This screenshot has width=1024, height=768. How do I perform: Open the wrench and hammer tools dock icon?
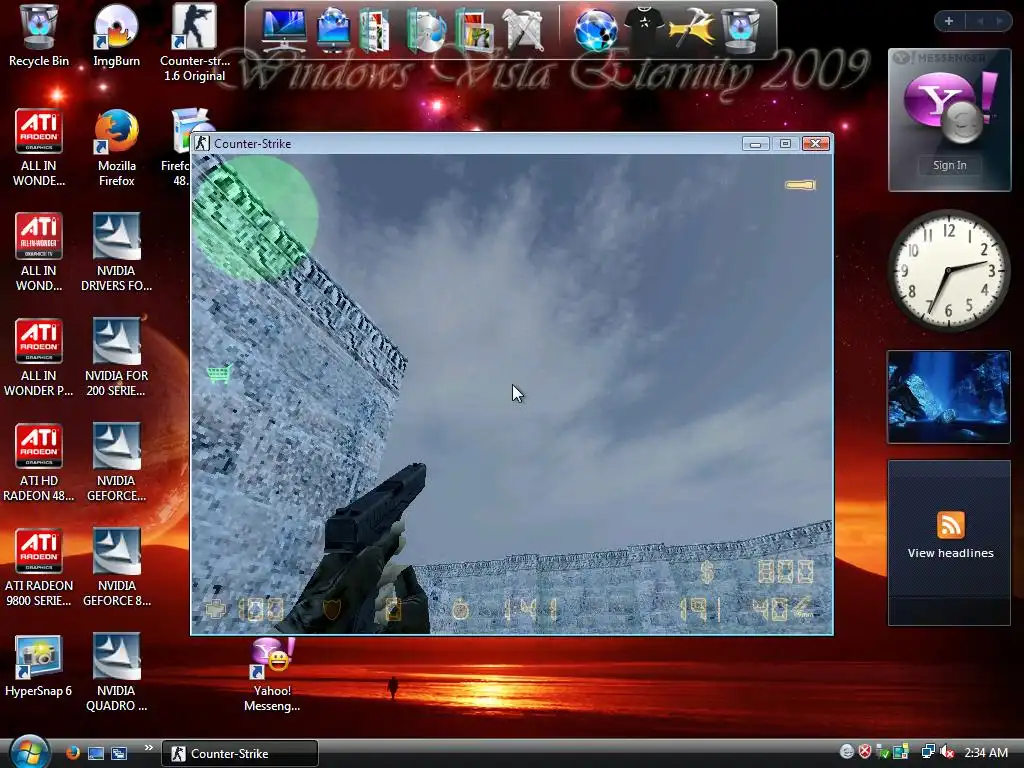[523, 29]
